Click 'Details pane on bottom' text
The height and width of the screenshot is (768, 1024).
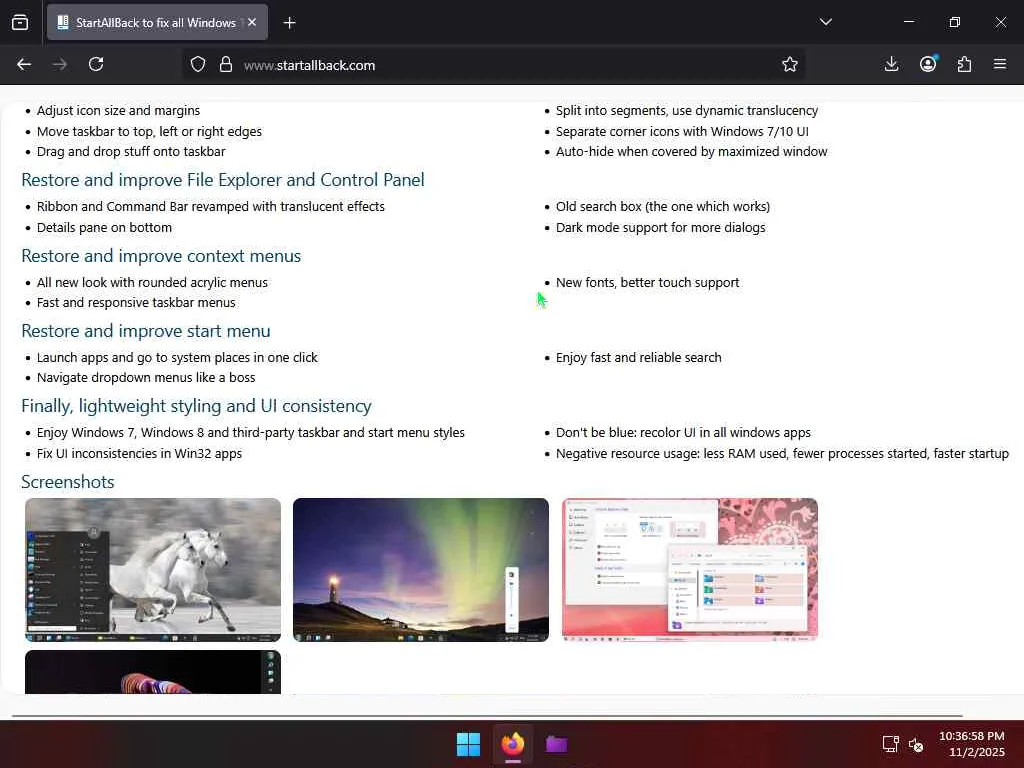104,227
